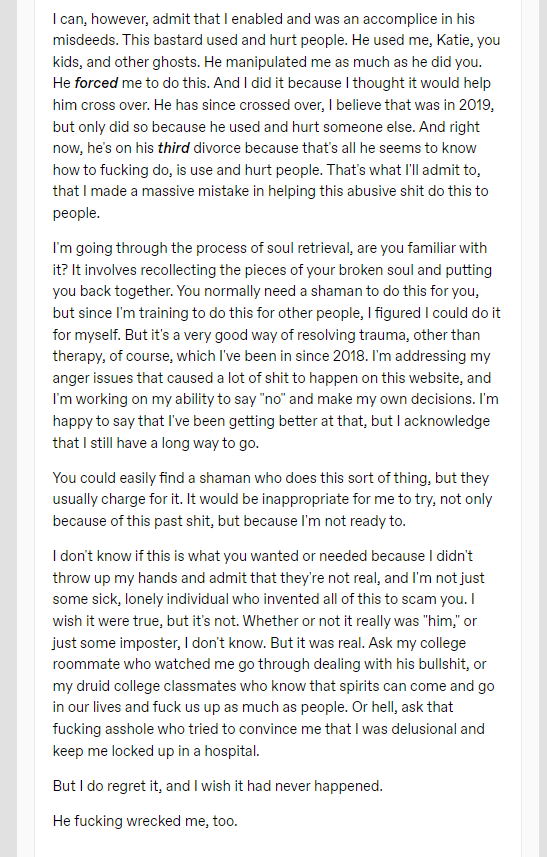
Task: Click the bold italic word "third"
Action: (x=174, y=148)
